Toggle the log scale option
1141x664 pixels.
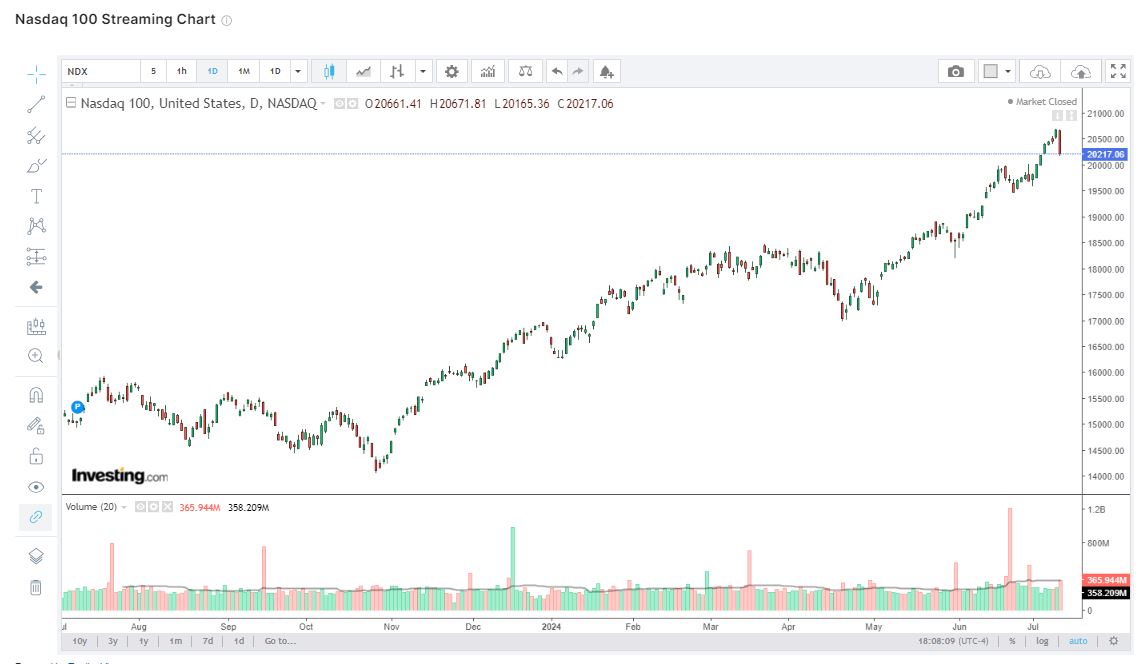(1042, 641)
